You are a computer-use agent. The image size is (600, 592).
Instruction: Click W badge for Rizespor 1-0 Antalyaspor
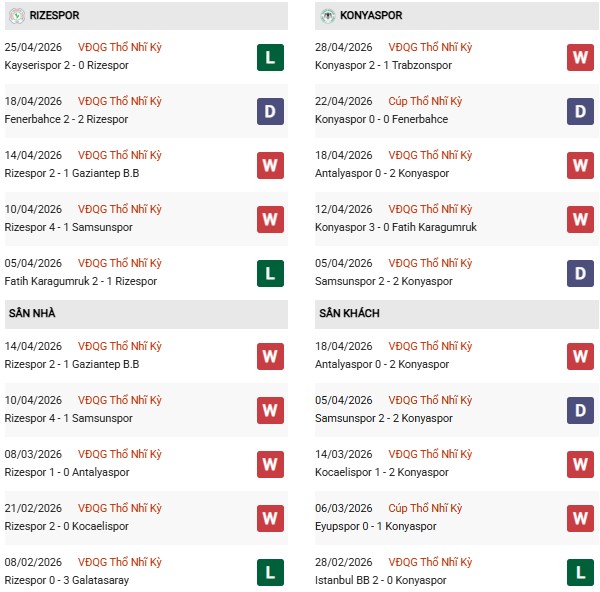[270, 464]
